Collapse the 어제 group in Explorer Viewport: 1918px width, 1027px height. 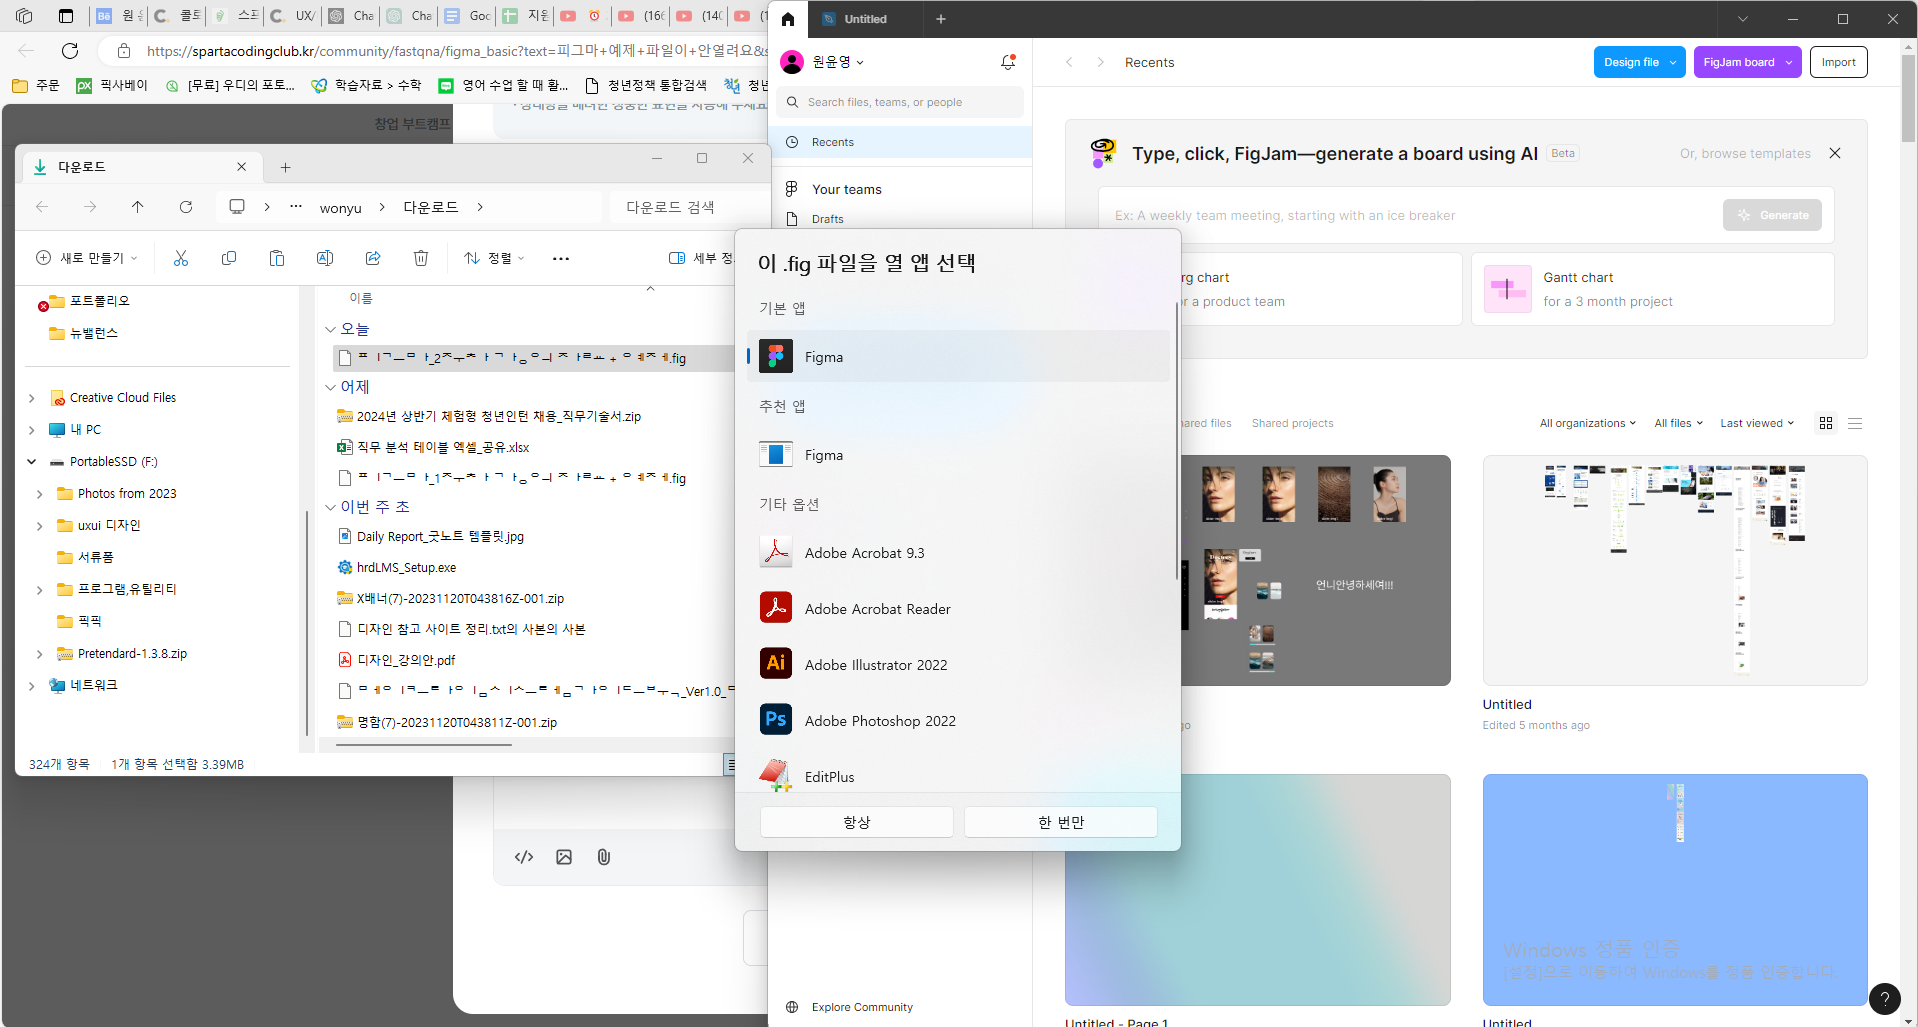pos(330,387)
